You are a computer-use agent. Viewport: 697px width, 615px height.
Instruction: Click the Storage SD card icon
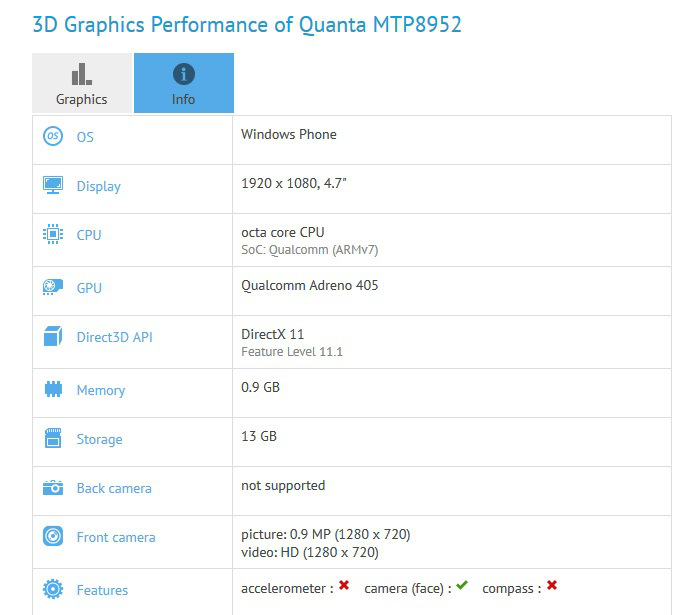53,439
